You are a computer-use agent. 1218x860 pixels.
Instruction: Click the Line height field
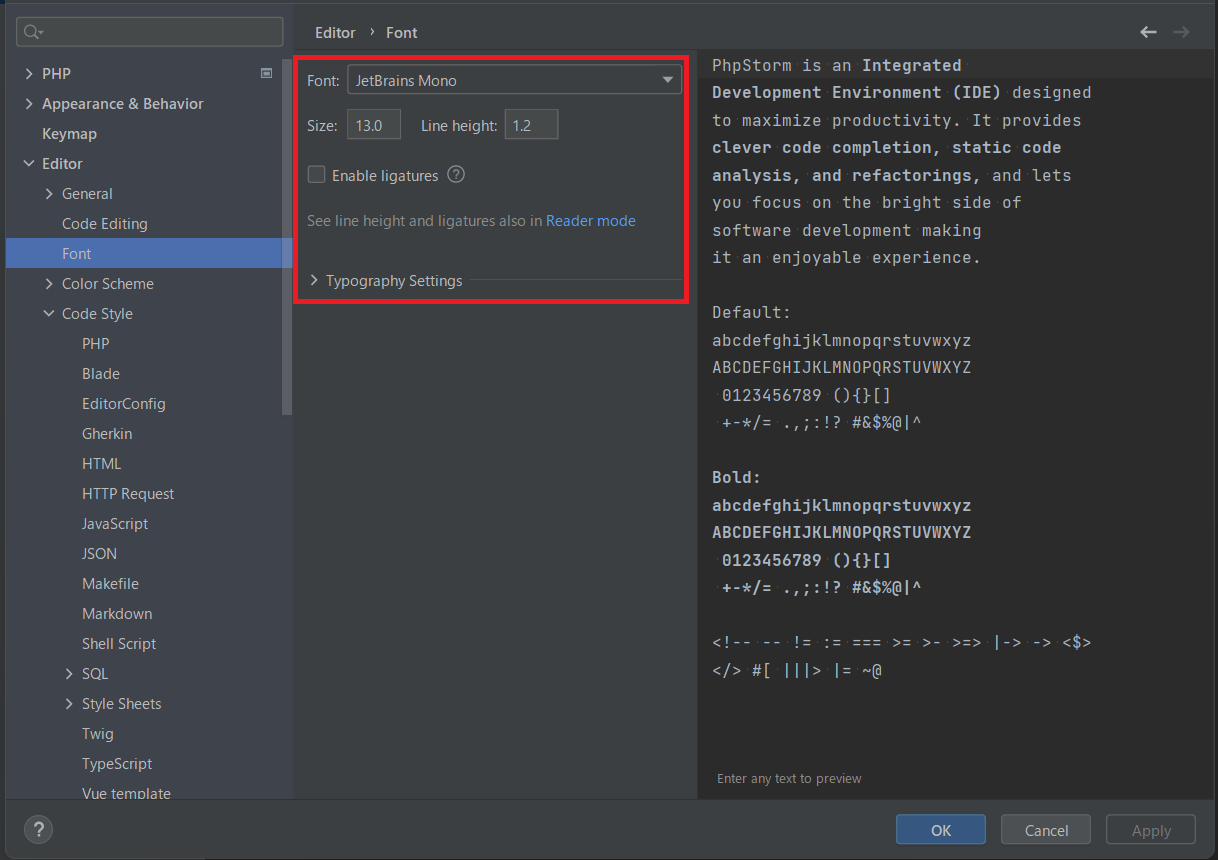pos(531,125)
